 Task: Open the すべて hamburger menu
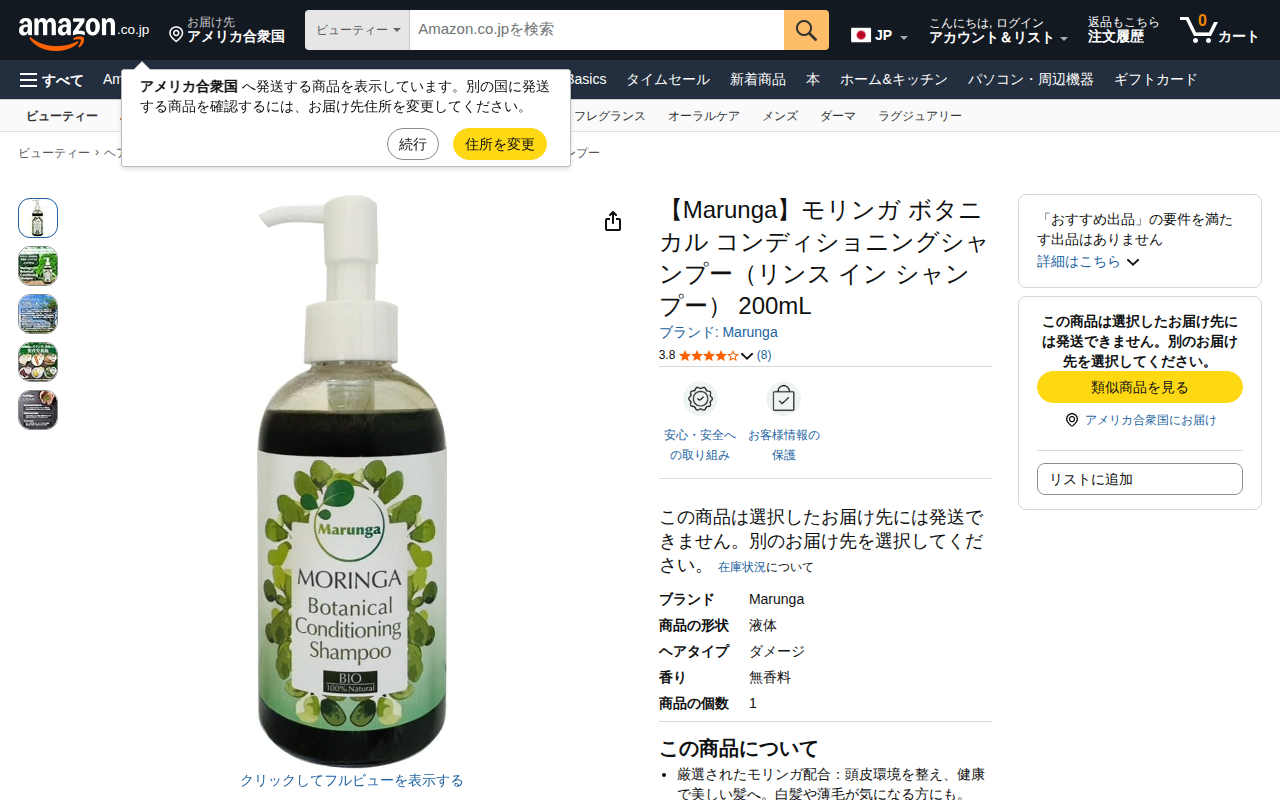[x=51, y=80]
